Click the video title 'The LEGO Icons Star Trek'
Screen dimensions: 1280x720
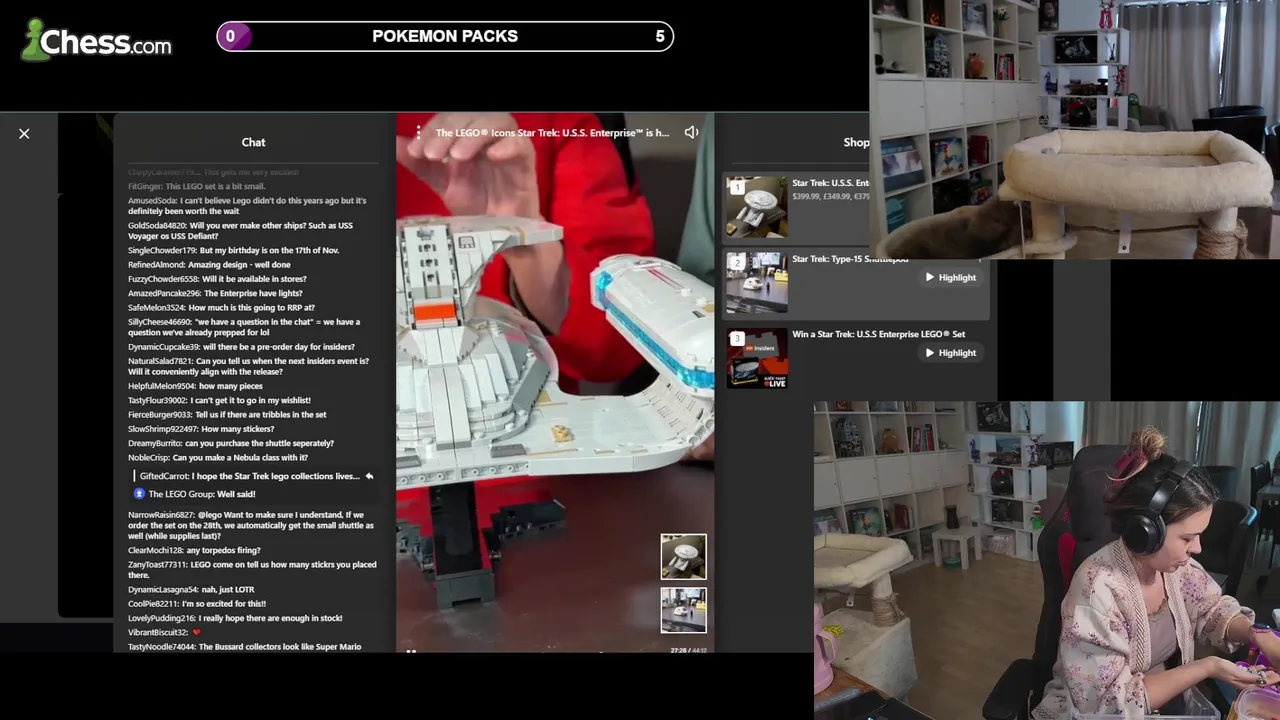coord(552,132)
